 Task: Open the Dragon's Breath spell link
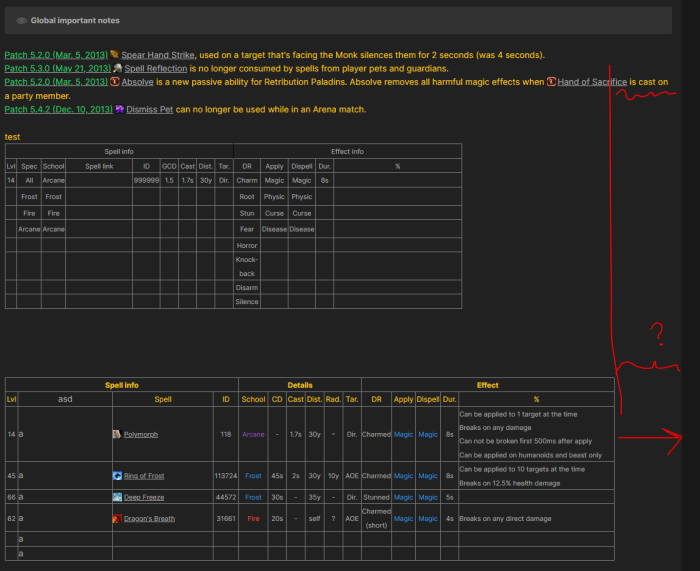[151, 518]
